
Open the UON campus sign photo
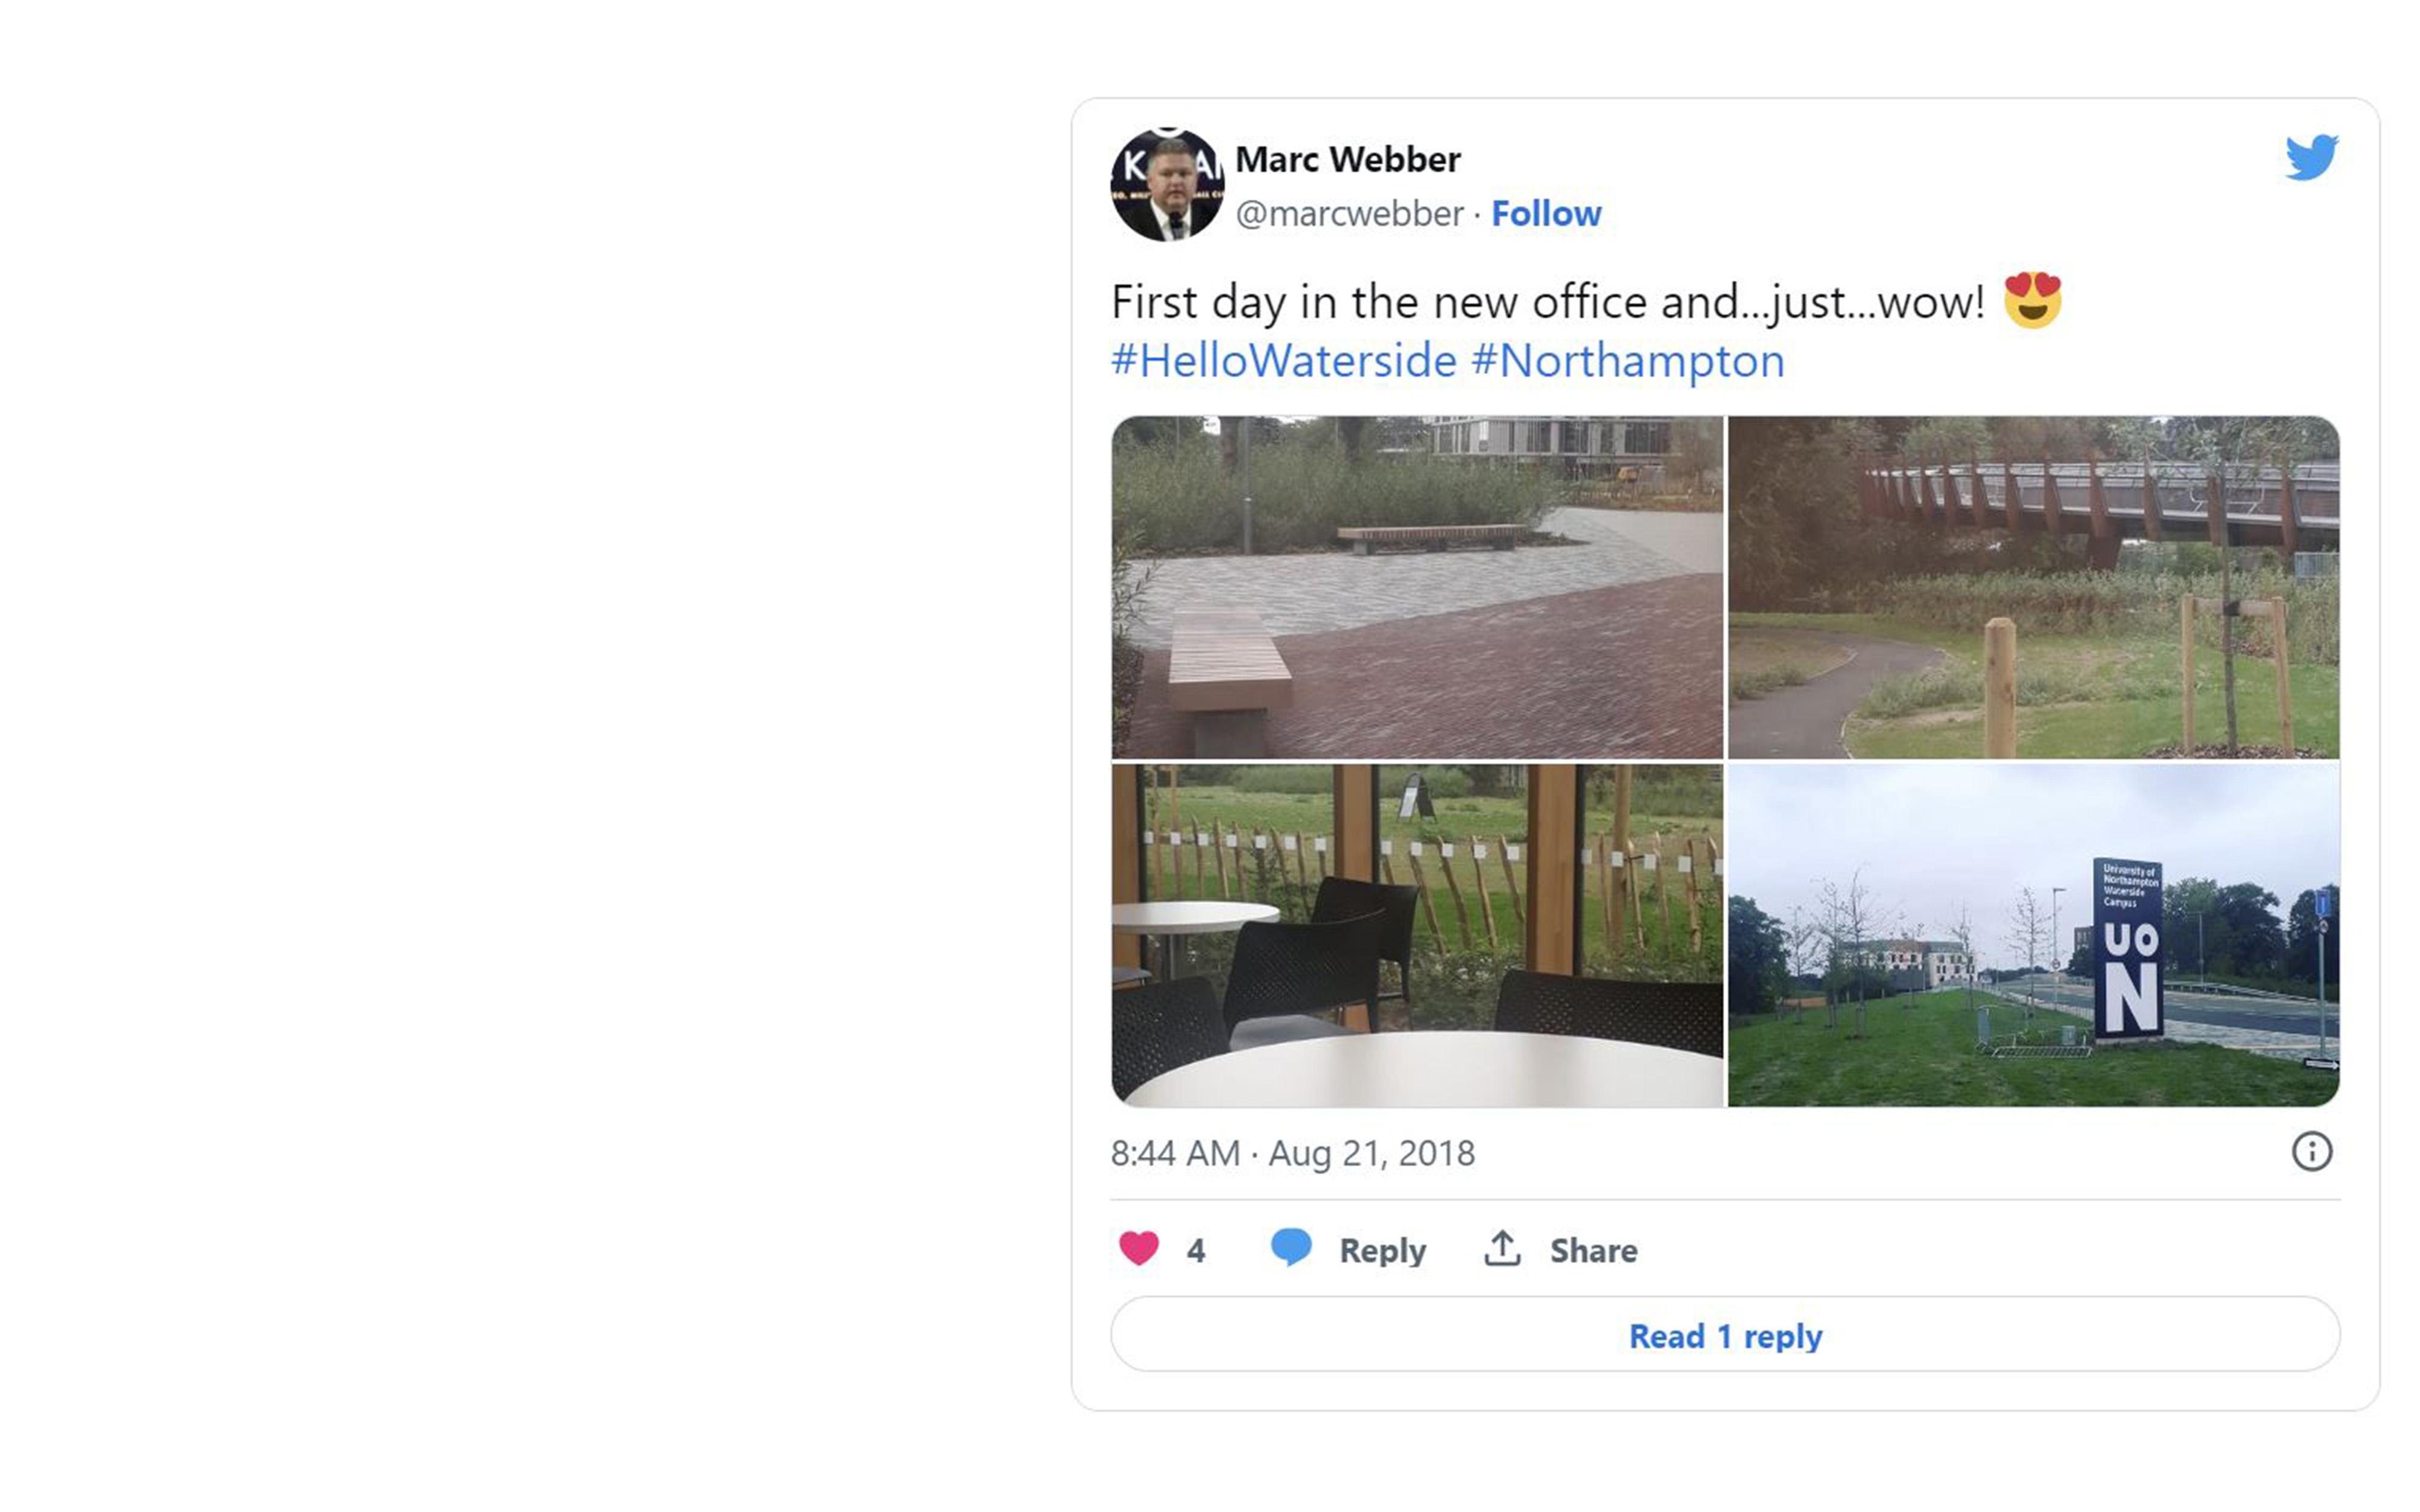coord(2033,935)
